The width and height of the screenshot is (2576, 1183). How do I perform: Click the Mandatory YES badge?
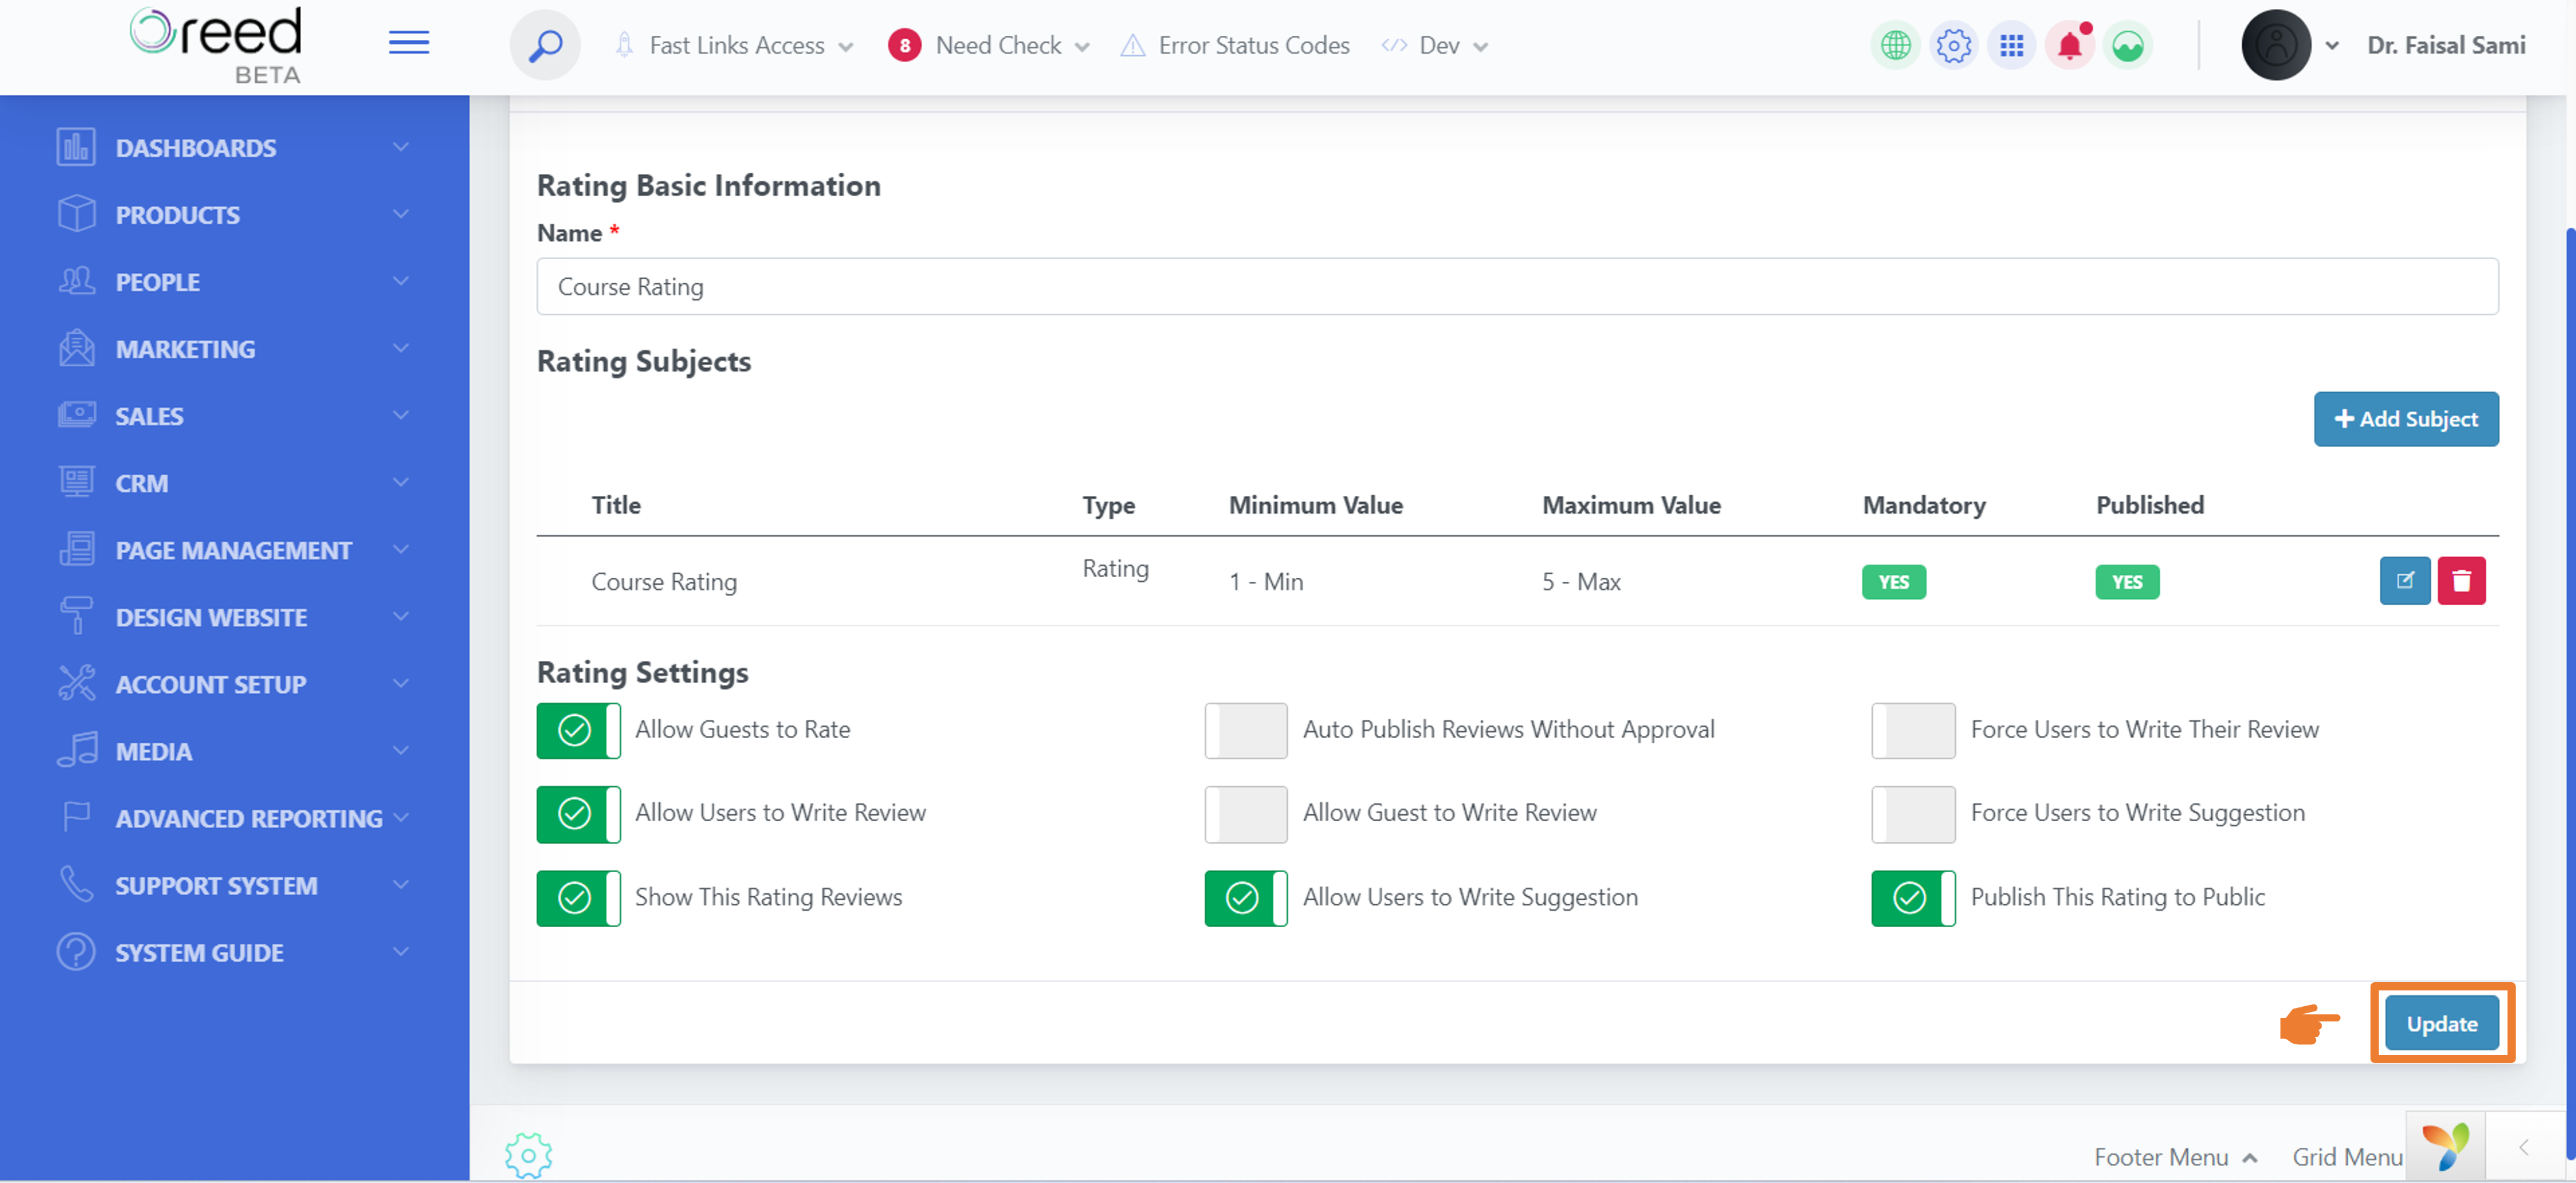(x=1893, y=582)
